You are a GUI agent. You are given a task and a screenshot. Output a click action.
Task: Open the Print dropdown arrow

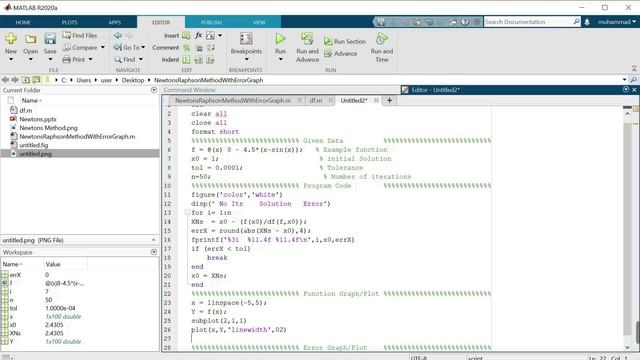(90, 60)
